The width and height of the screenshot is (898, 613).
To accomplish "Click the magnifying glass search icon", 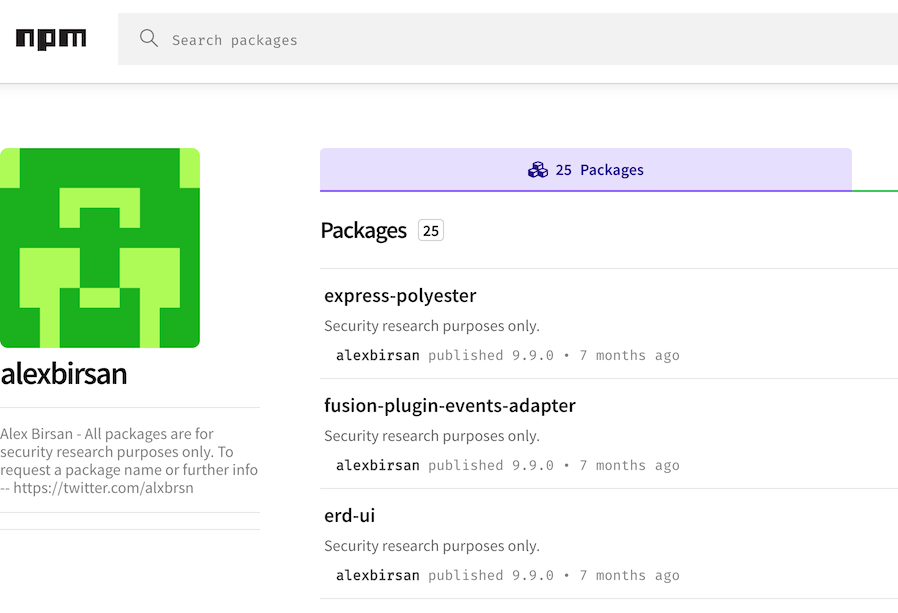I will pyautogui.click(x=149, y=38).
